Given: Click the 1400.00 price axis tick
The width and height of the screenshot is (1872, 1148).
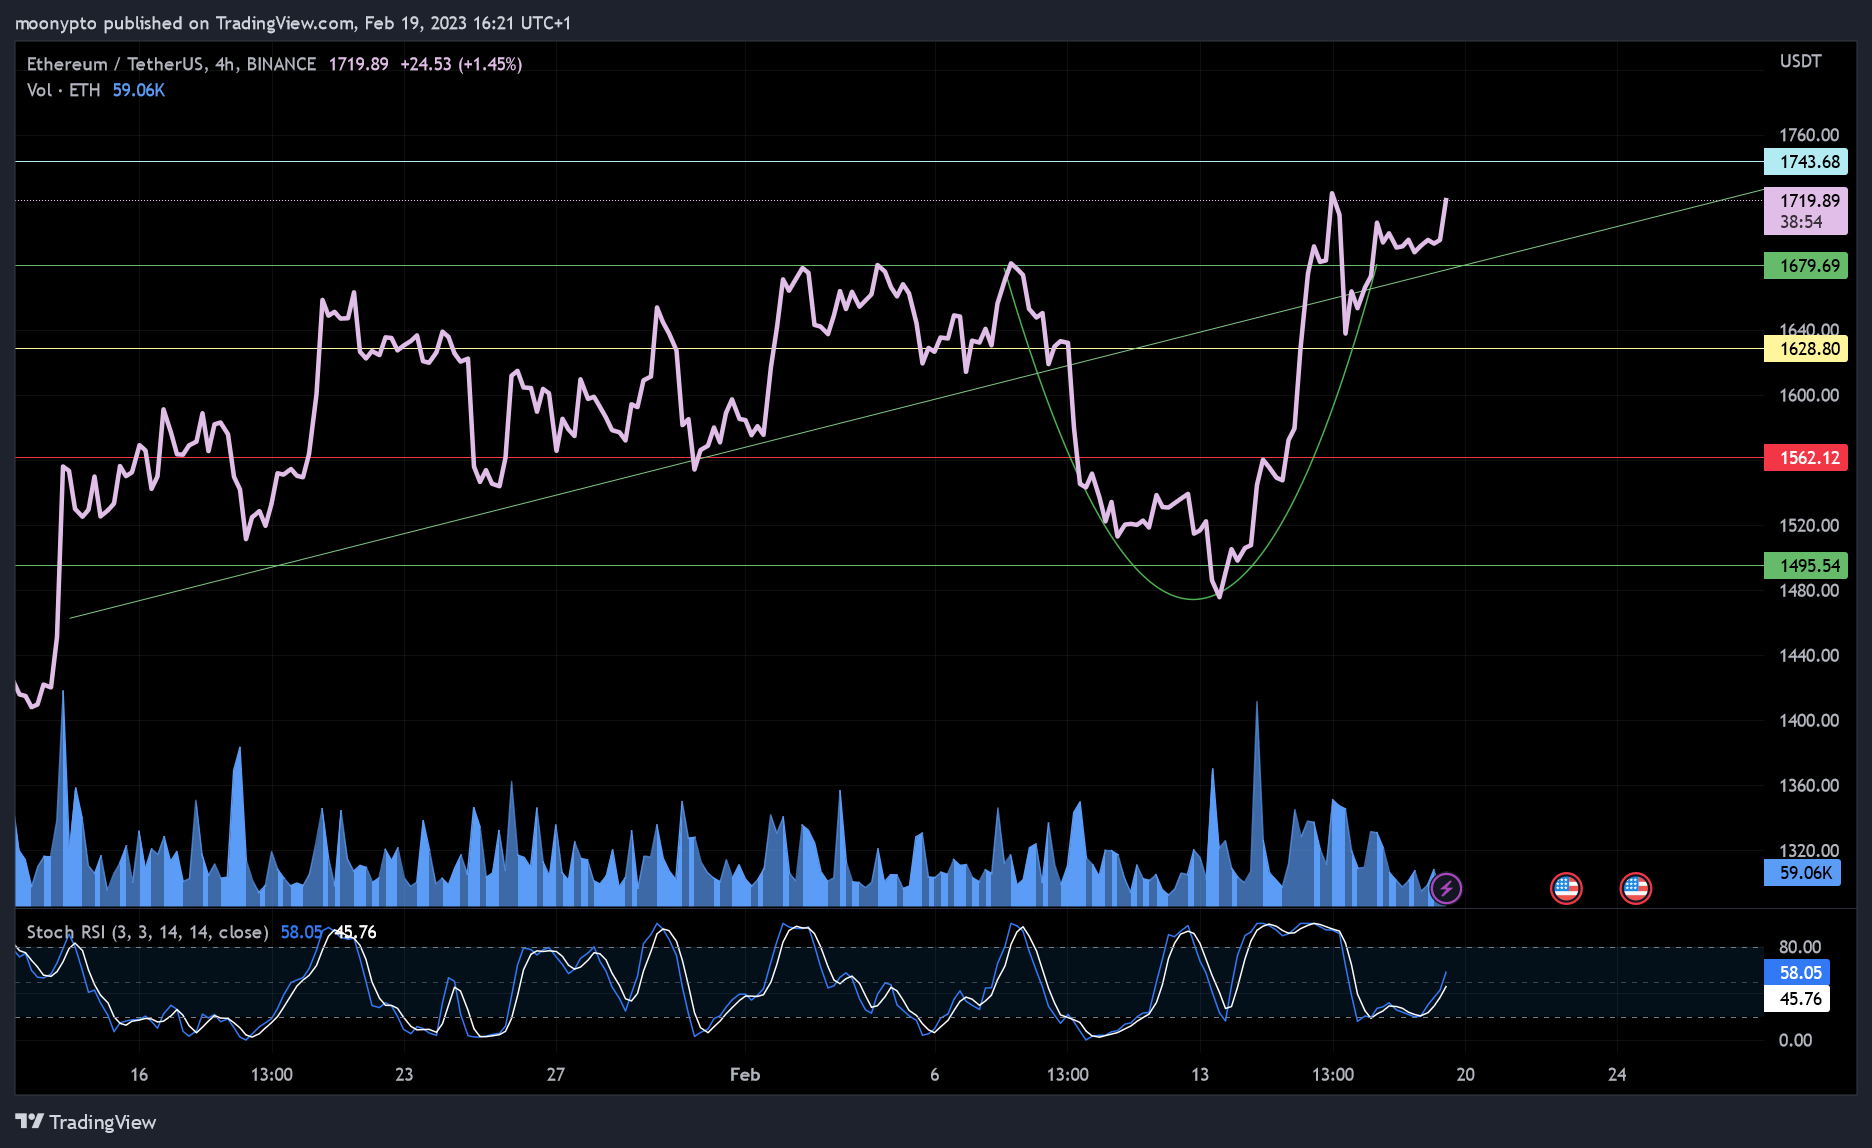Looking at the screenshot, I should click(1809, 720).
